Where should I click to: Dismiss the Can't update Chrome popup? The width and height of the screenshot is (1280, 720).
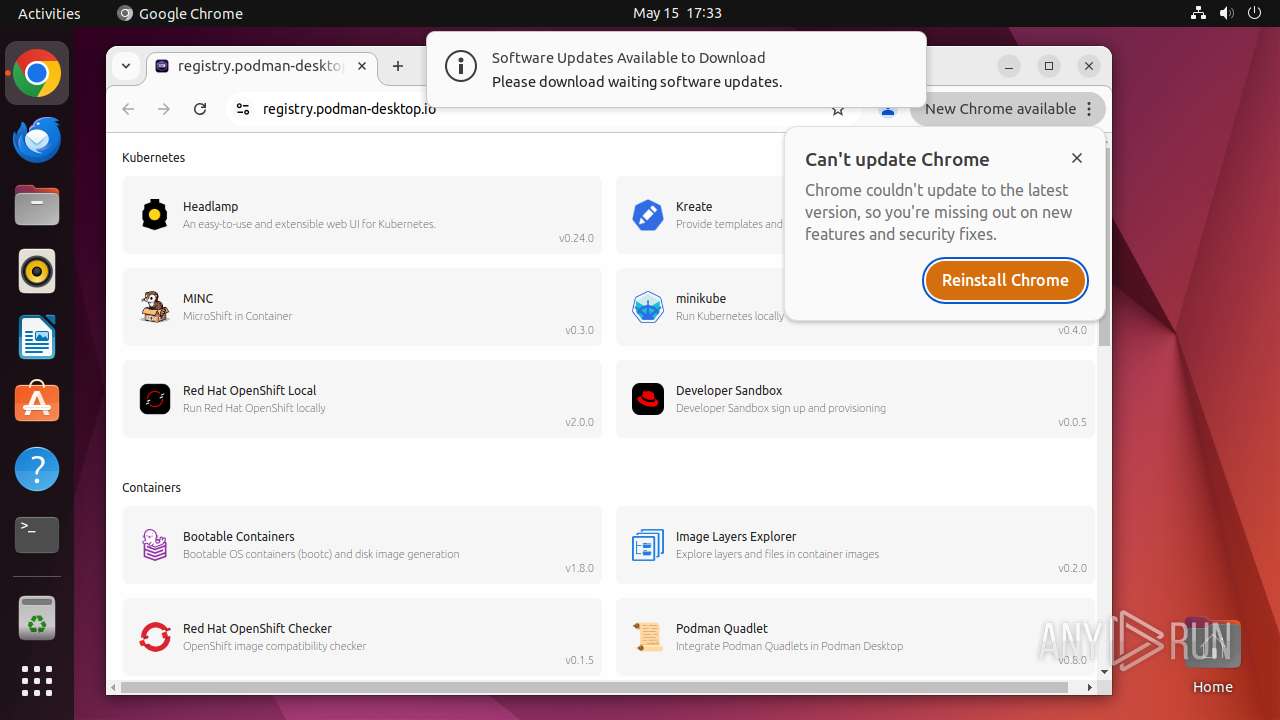1077,158
